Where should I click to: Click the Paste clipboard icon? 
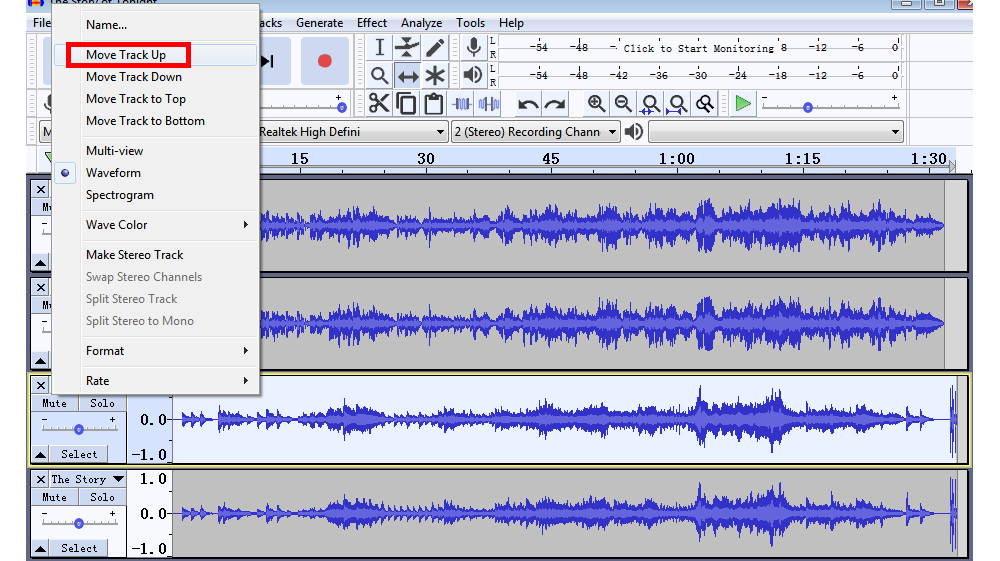(x=434, y=103)
